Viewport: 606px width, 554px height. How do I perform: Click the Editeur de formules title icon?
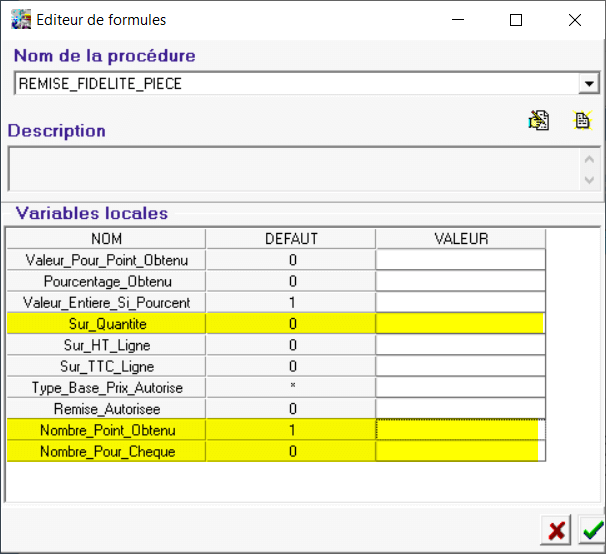20,19
